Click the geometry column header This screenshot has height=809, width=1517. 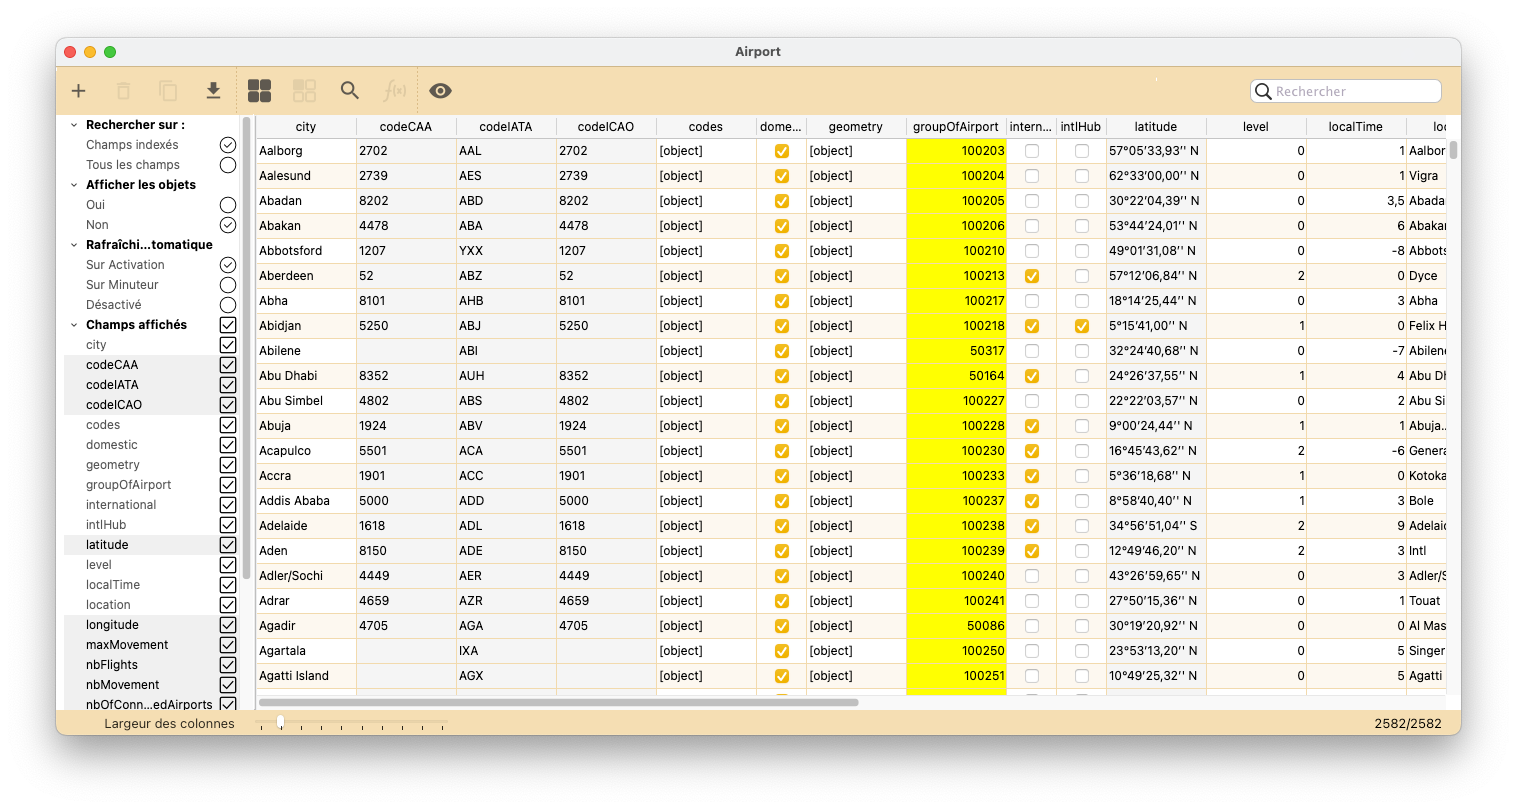(856, 127)
